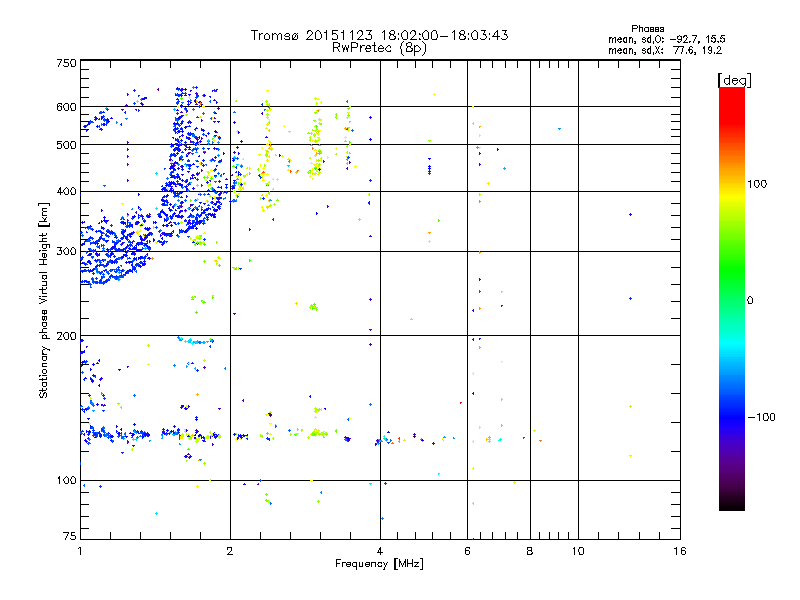
Task: Click the y-axis tick label "300"
Action: click(66, 252)
